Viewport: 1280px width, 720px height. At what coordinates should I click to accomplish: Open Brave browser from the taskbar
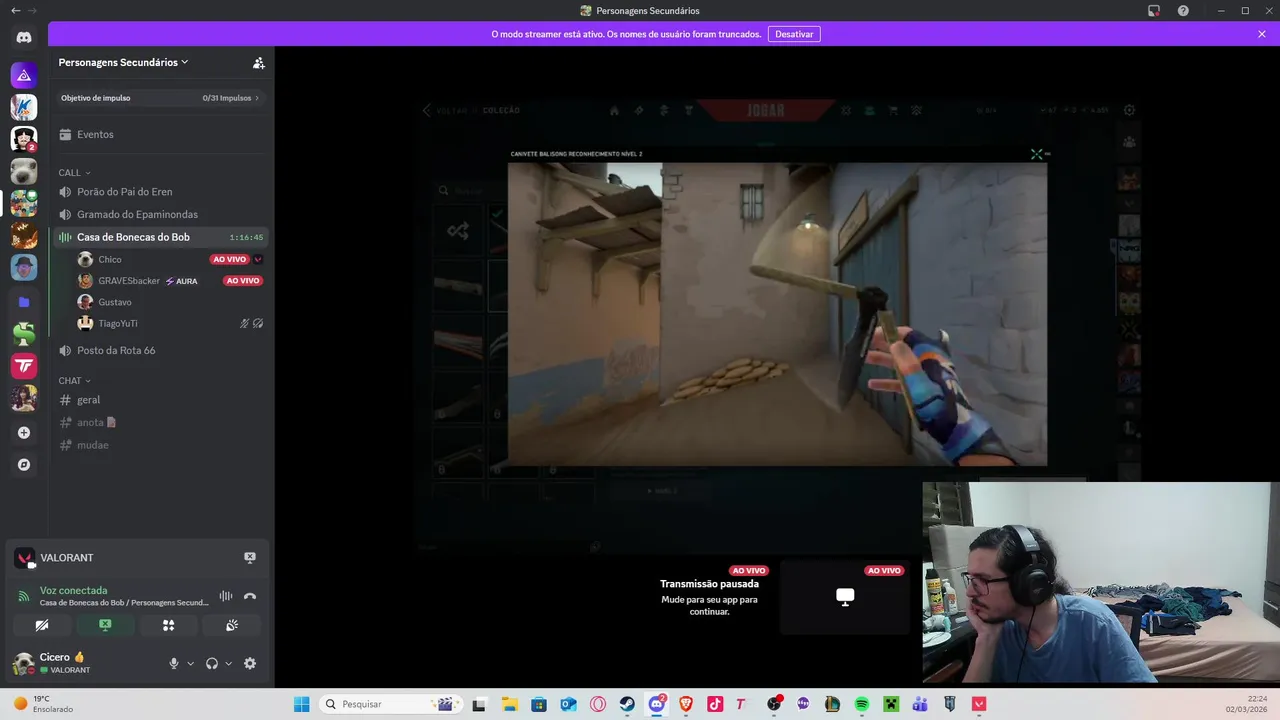click(x=686, y=704)
